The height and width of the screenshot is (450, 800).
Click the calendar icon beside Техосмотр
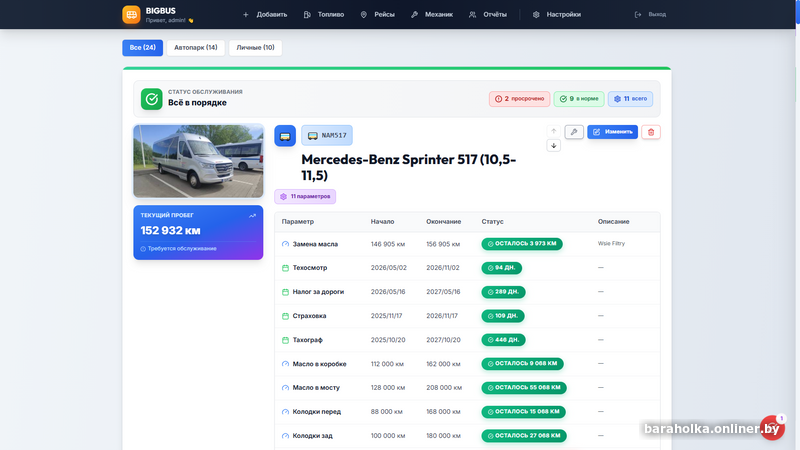pos(285,268)
